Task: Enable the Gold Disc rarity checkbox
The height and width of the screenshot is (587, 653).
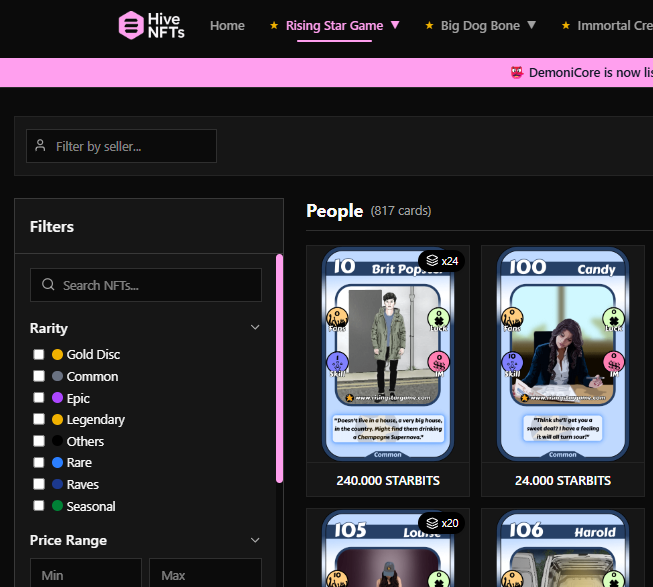Action: pos(39,355)
